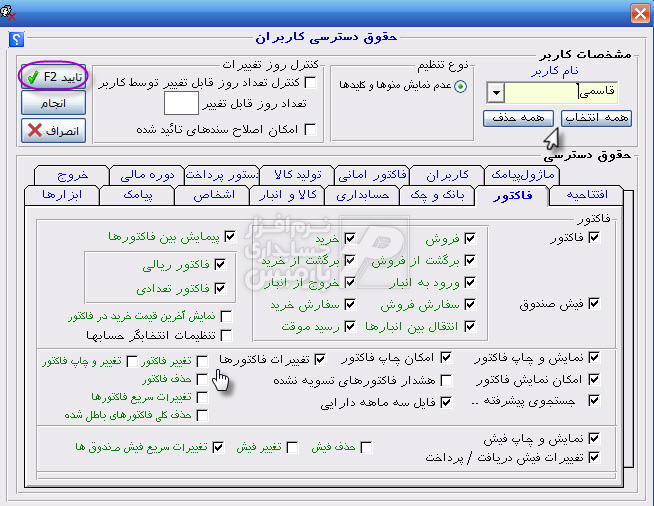Viewport: 654px width, 506px height.
Task: Uncheck the فروش checkbox
Action: tap(470, 238)
